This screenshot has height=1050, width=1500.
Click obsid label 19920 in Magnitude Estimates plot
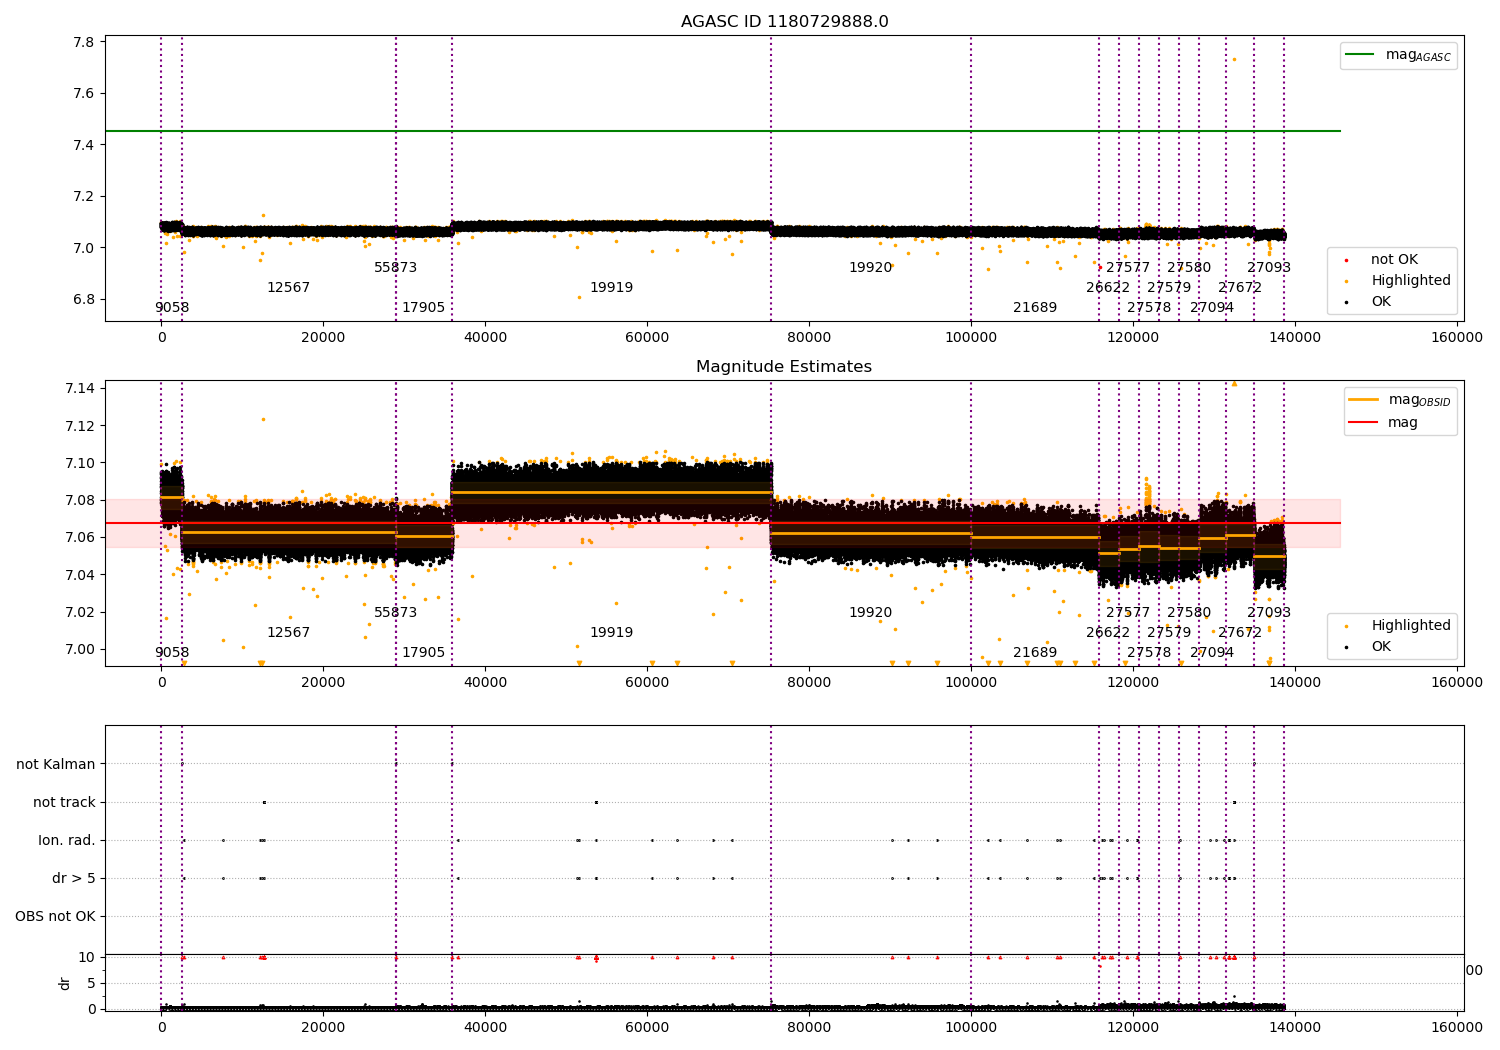click(x=871, y=613)
